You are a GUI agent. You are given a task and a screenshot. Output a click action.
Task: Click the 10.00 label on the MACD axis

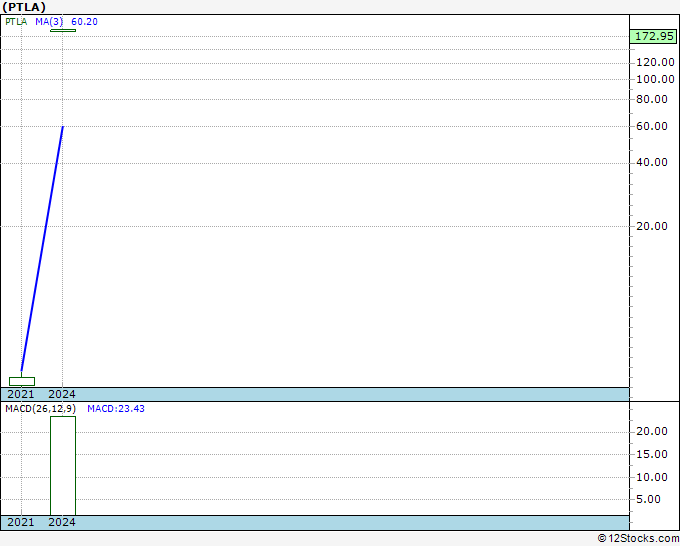pyautogui.click(x=652, y=477)
